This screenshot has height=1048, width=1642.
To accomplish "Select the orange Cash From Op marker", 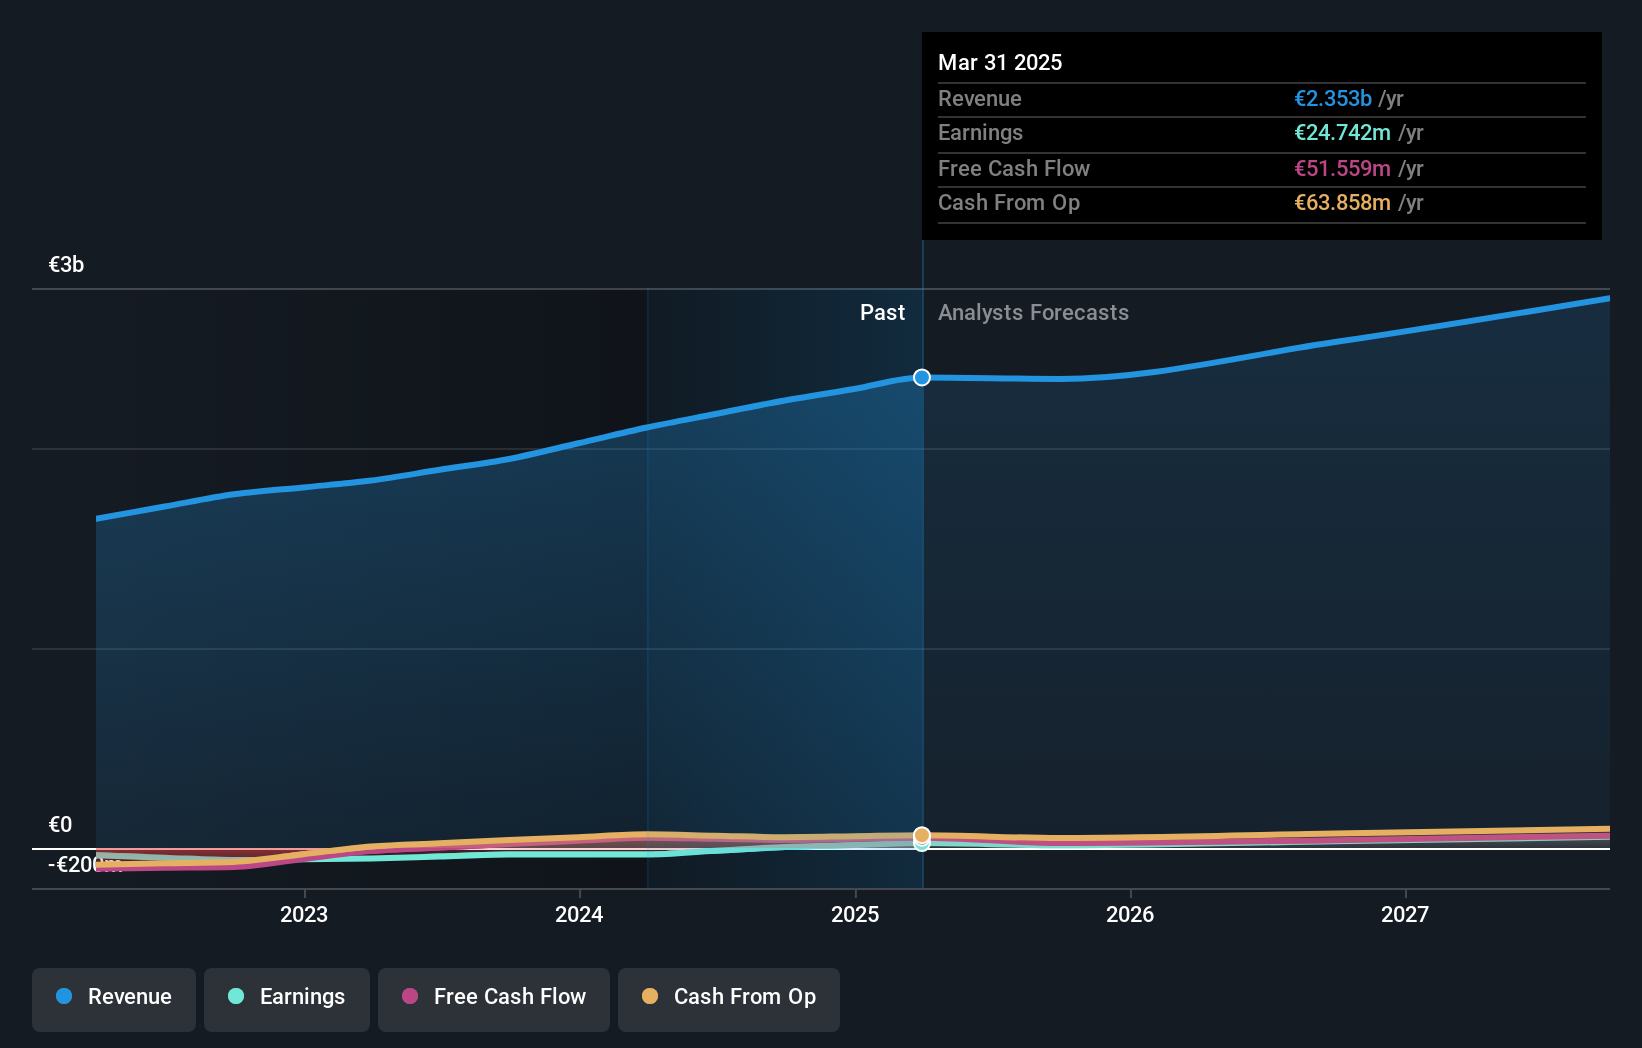I will [921, 834].
